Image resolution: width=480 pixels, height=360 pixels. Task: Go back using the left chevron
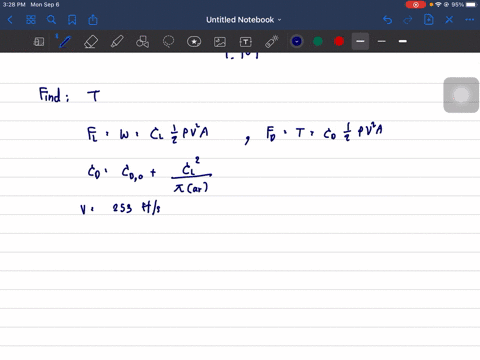(x=10, y=20)
